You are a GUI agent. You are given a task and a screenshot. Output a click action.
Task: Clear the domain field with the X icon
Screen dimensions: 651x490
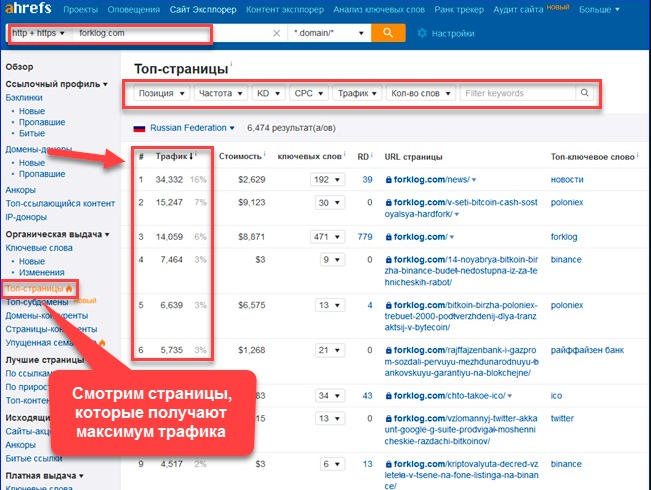pyautogui.click(x=277, y=33)
